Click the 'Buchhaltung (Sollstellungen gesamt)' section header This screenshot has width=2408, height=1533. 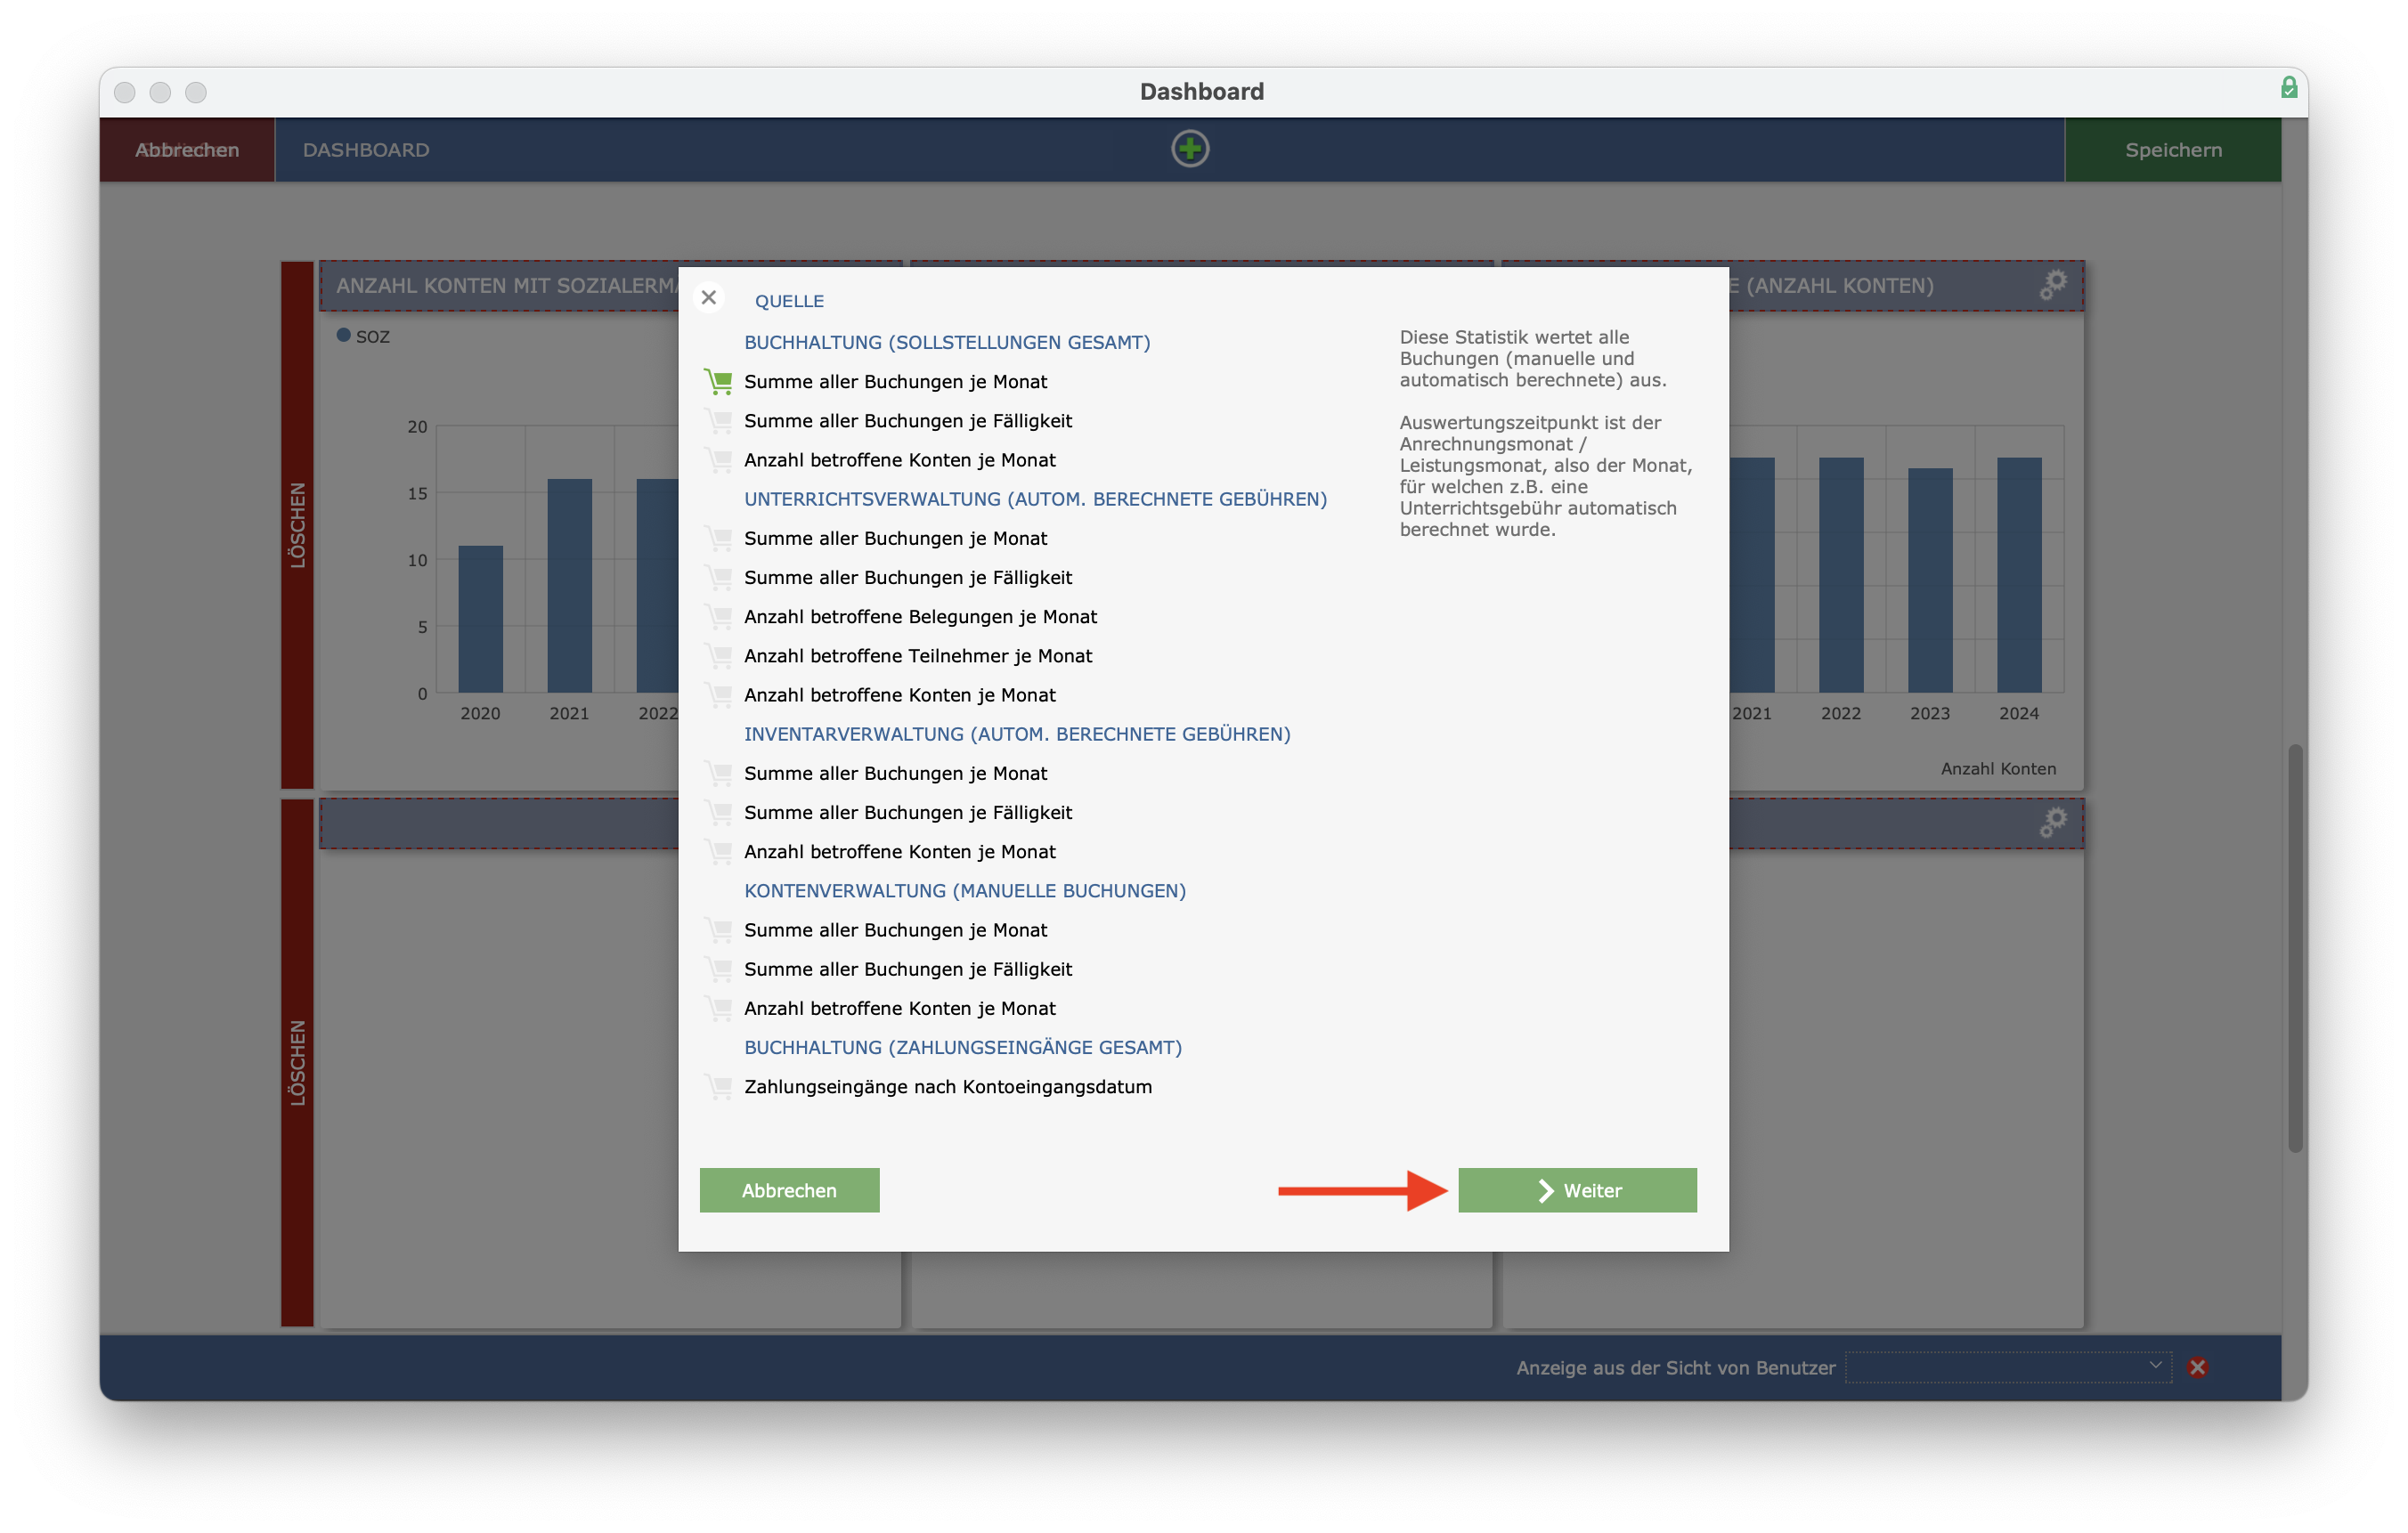tap(947, 342)
